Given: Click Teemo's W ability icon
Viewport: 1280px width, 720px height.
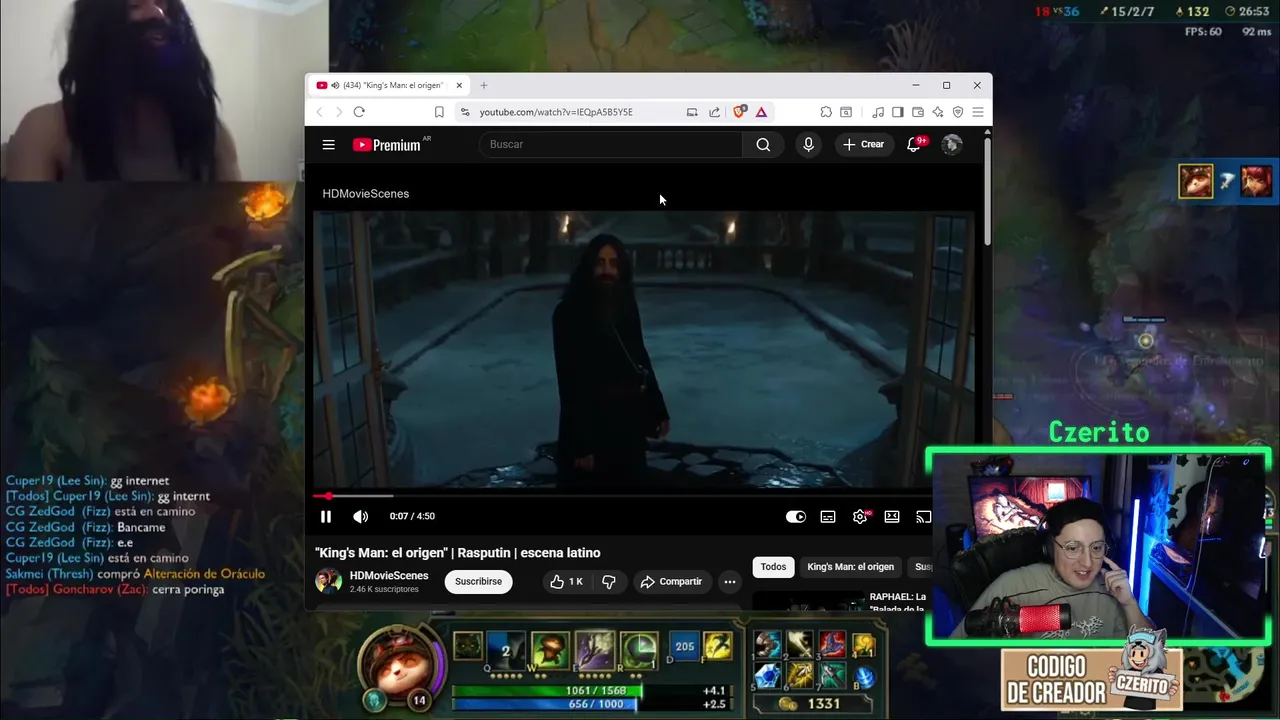Looking at the screenshot, I should [549, 649].
